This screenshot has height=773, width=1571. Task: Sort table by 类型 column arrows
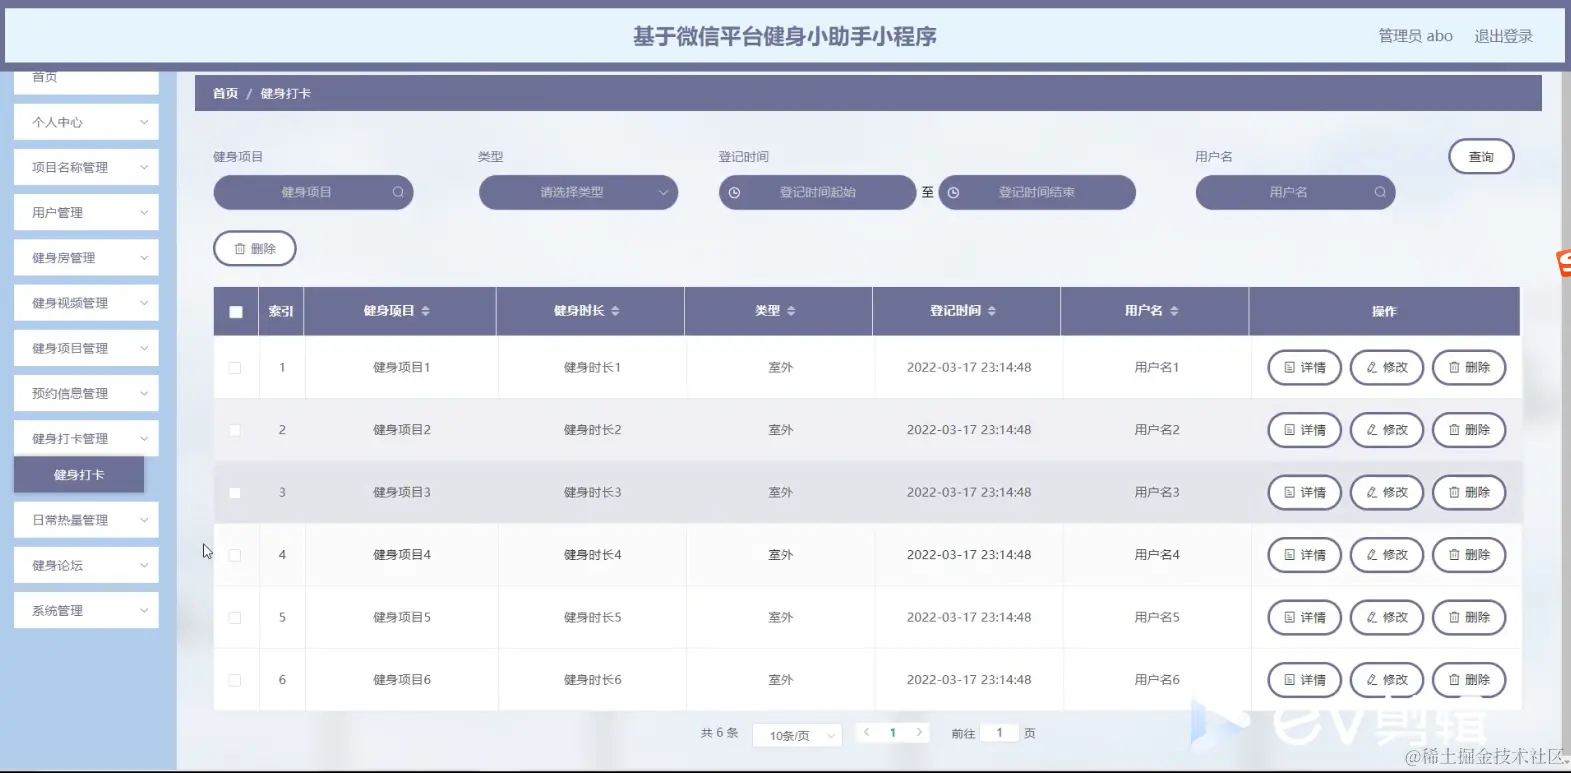click(x=791, y=311)
